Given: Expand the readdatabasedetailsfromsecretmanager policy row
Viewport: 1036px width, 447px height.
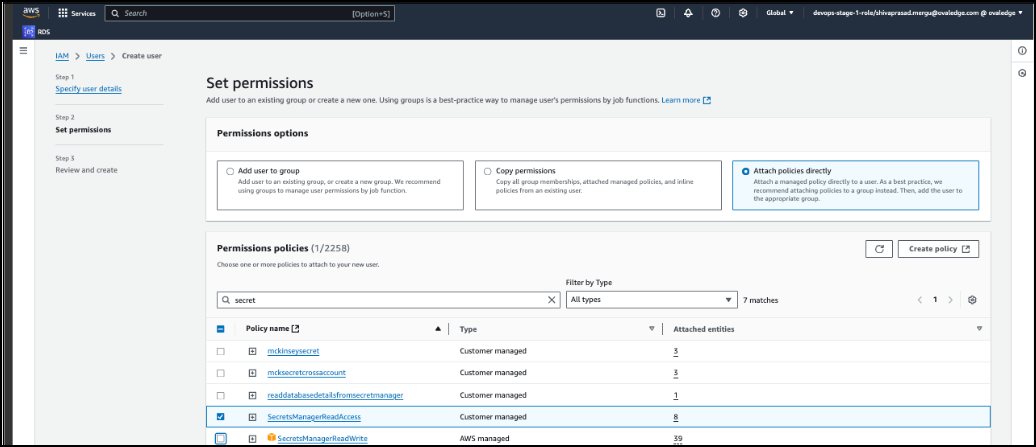Looking at the screenshot, I should tap(253, 395).
